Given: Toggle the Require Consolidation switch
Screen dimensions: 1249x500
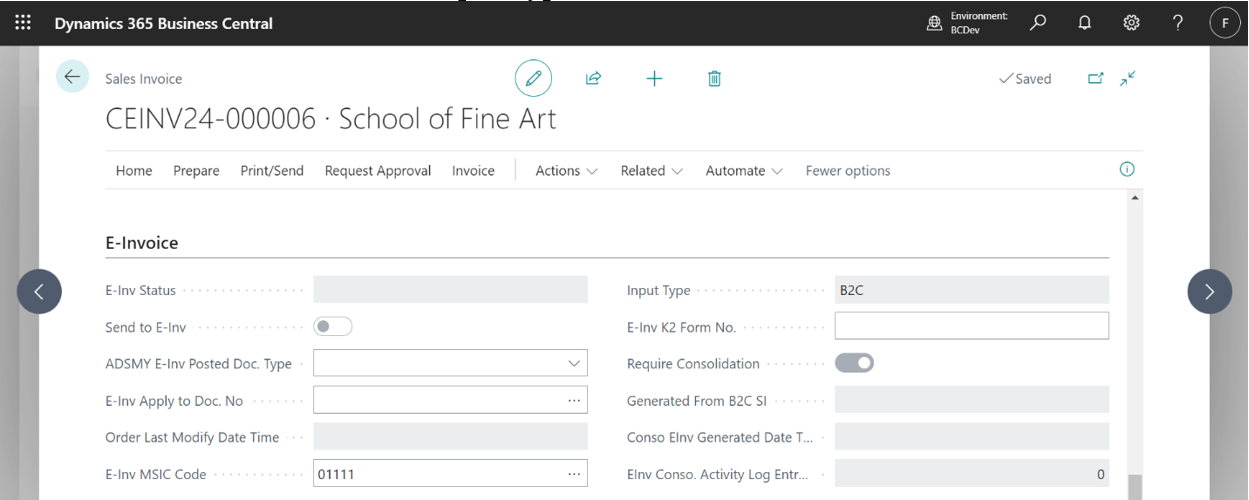Looking at the screenshot, I should (x=854, y=363).
